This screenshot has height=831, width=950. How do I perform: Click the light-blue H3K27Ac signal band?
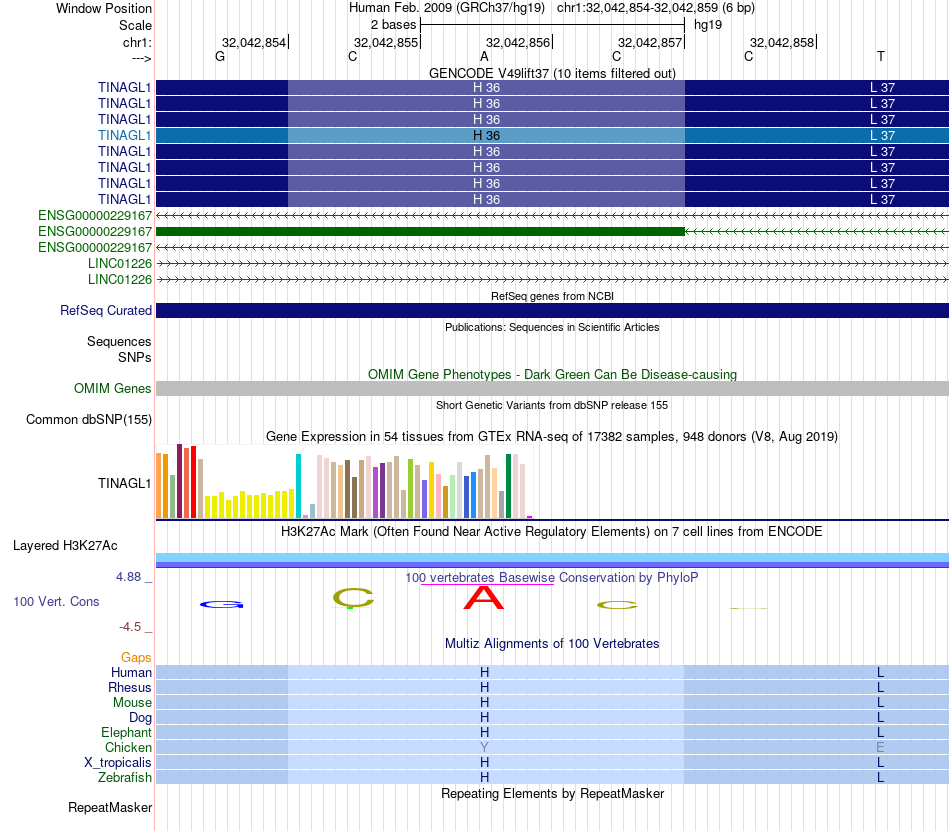coord(552,557)
